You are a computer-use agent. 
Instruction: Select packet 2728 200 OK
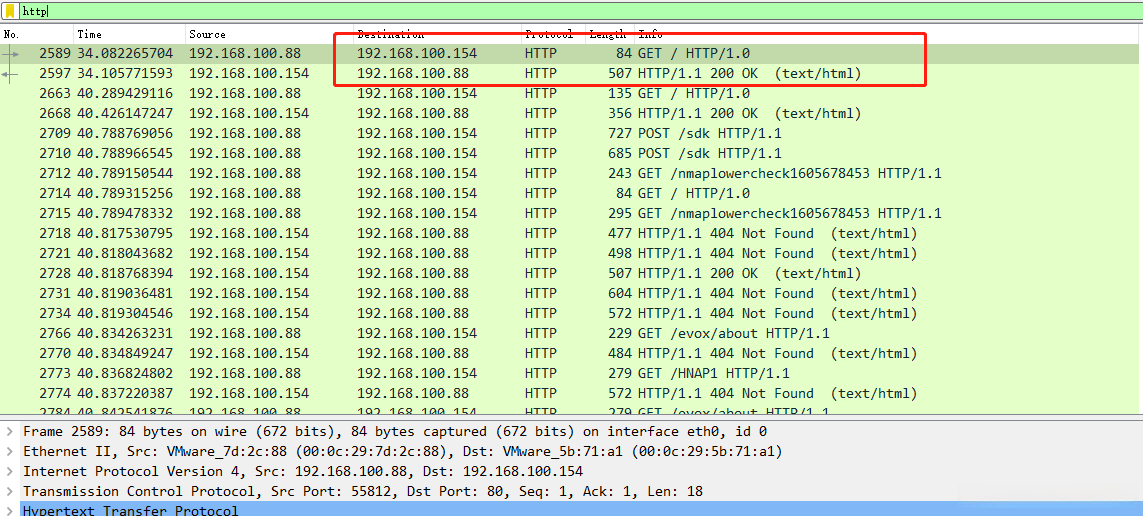(570, 273)
